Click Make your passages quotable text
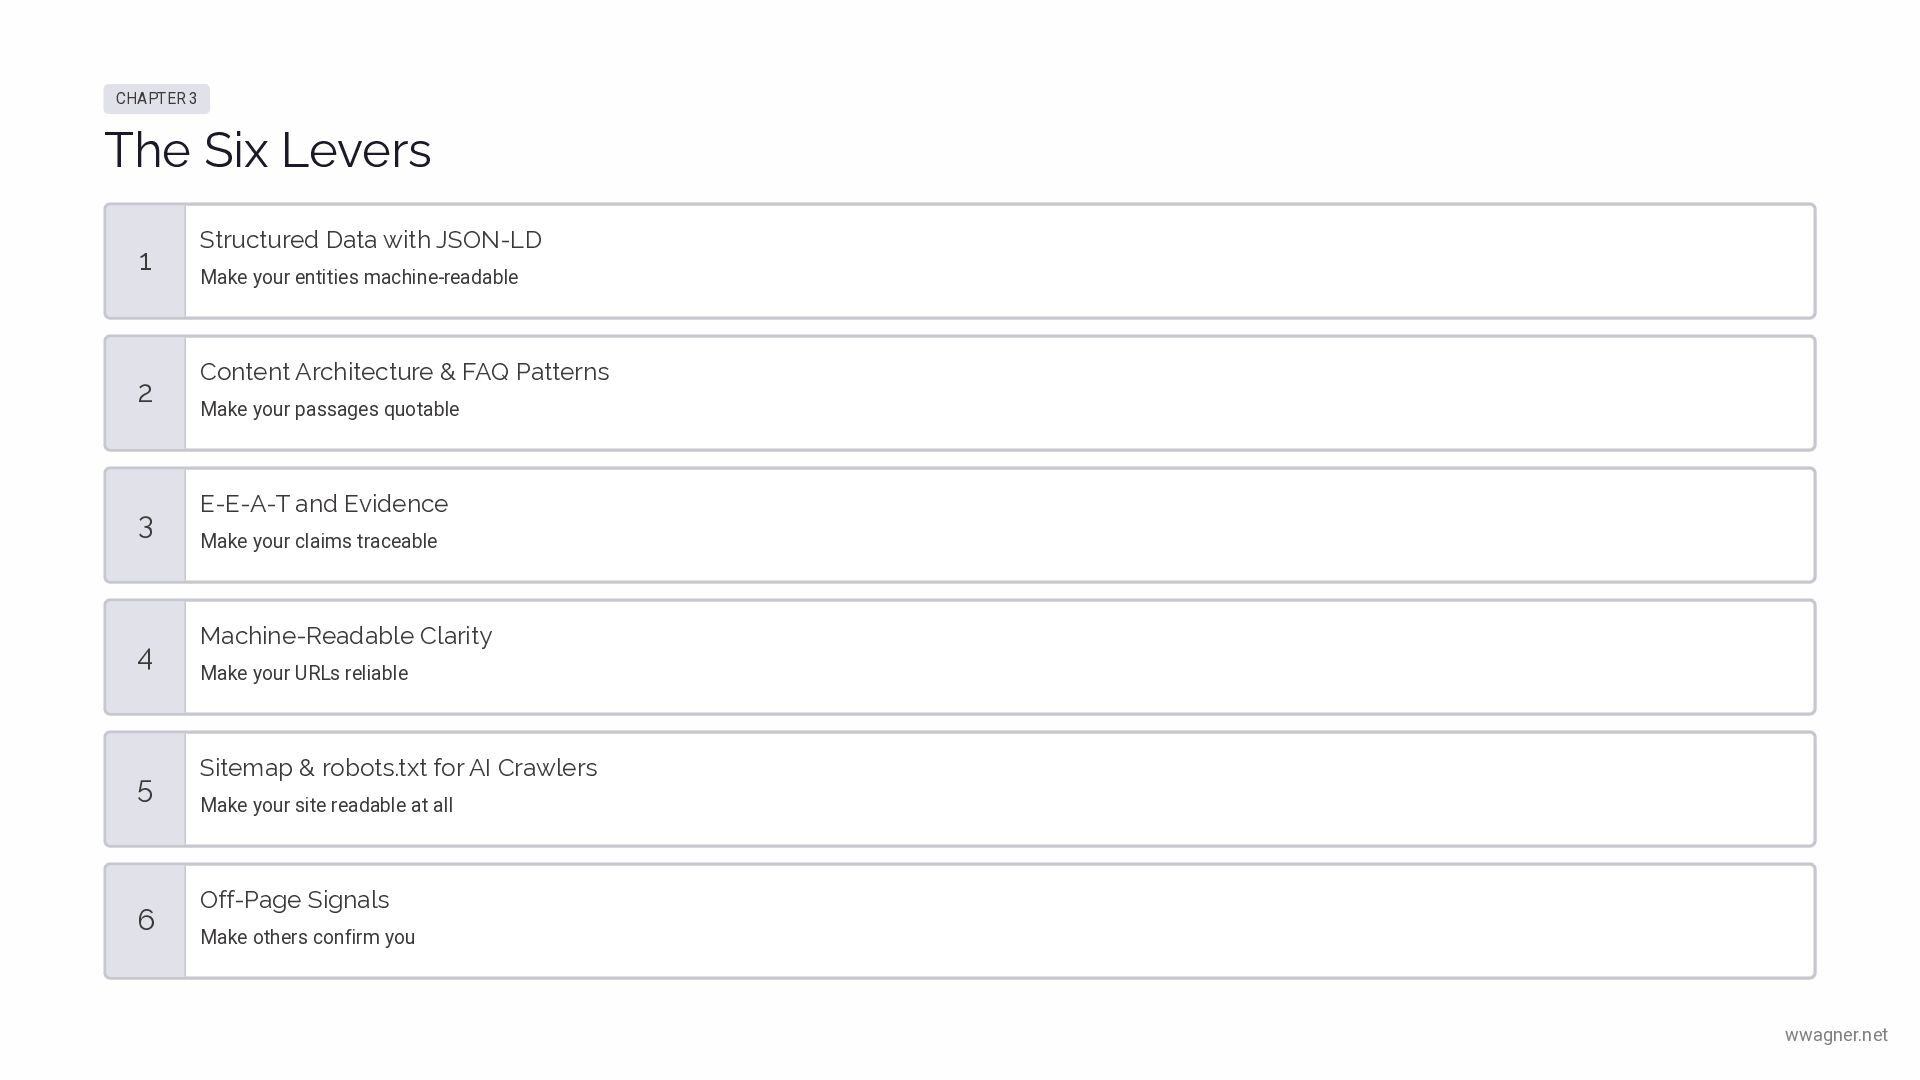 [330, 409]
